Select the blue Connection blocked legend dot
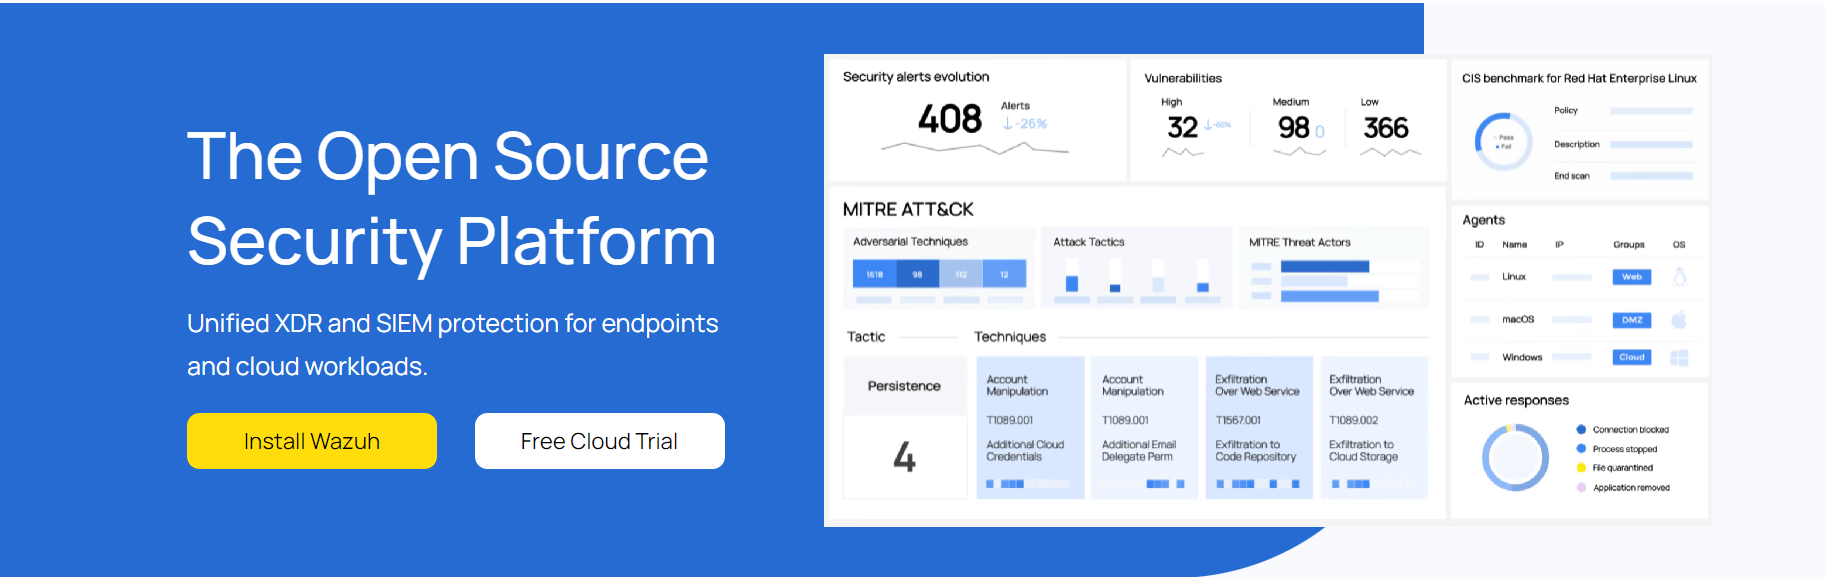The height and width of the screenshot is (577, 1825). tap(1581, 429)
